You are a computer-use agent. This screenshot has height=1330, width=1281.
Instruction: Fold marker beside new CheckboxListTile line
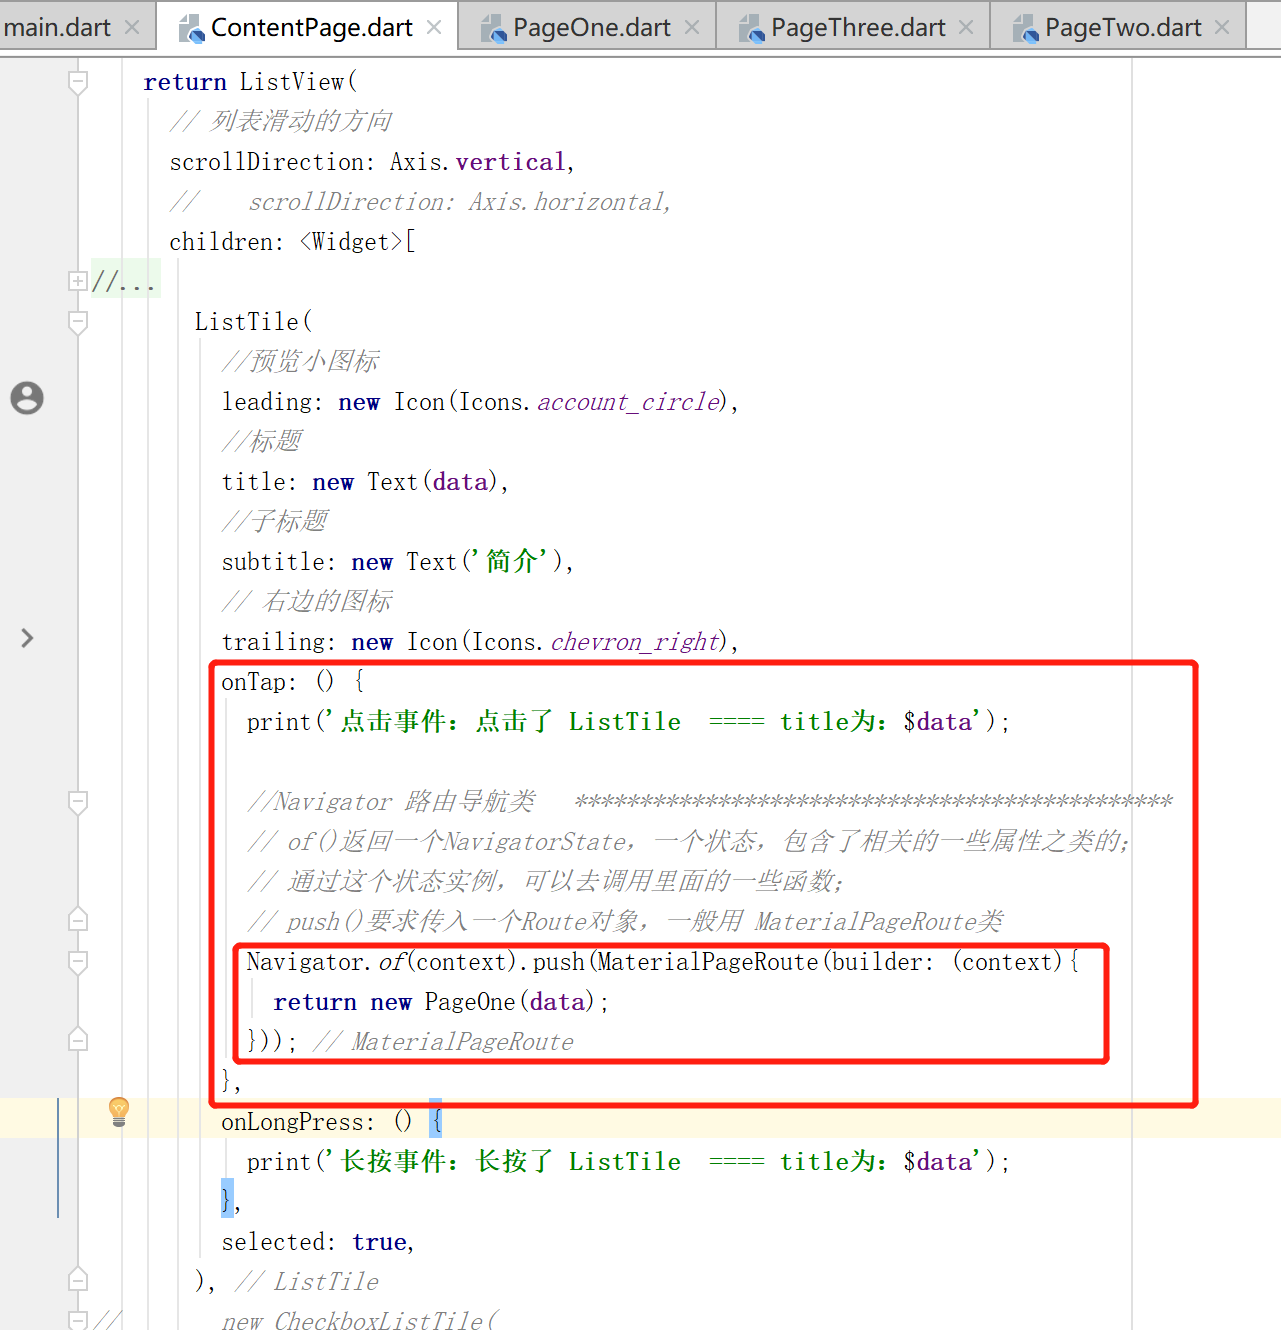pos(78,1321)
